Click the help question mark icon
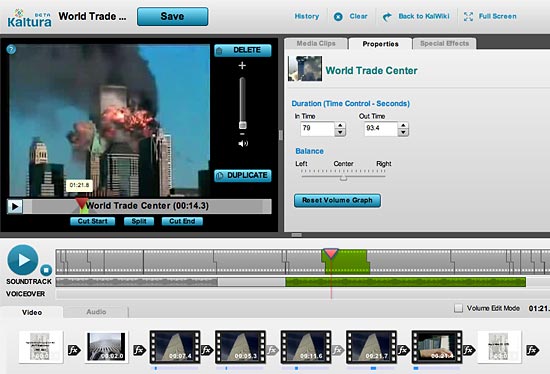The height and width of the screenshot is (374, 550). click(x=11, y=49)
